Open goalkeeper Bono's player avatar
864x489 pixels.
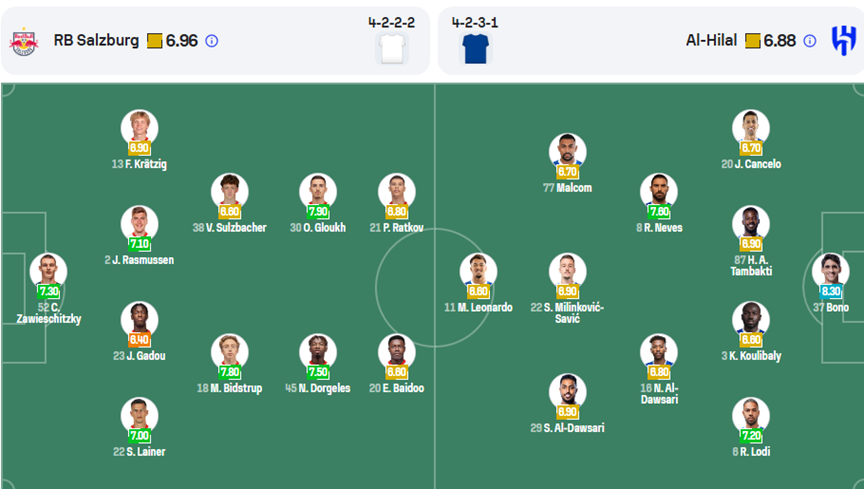[x=830, y=272]
